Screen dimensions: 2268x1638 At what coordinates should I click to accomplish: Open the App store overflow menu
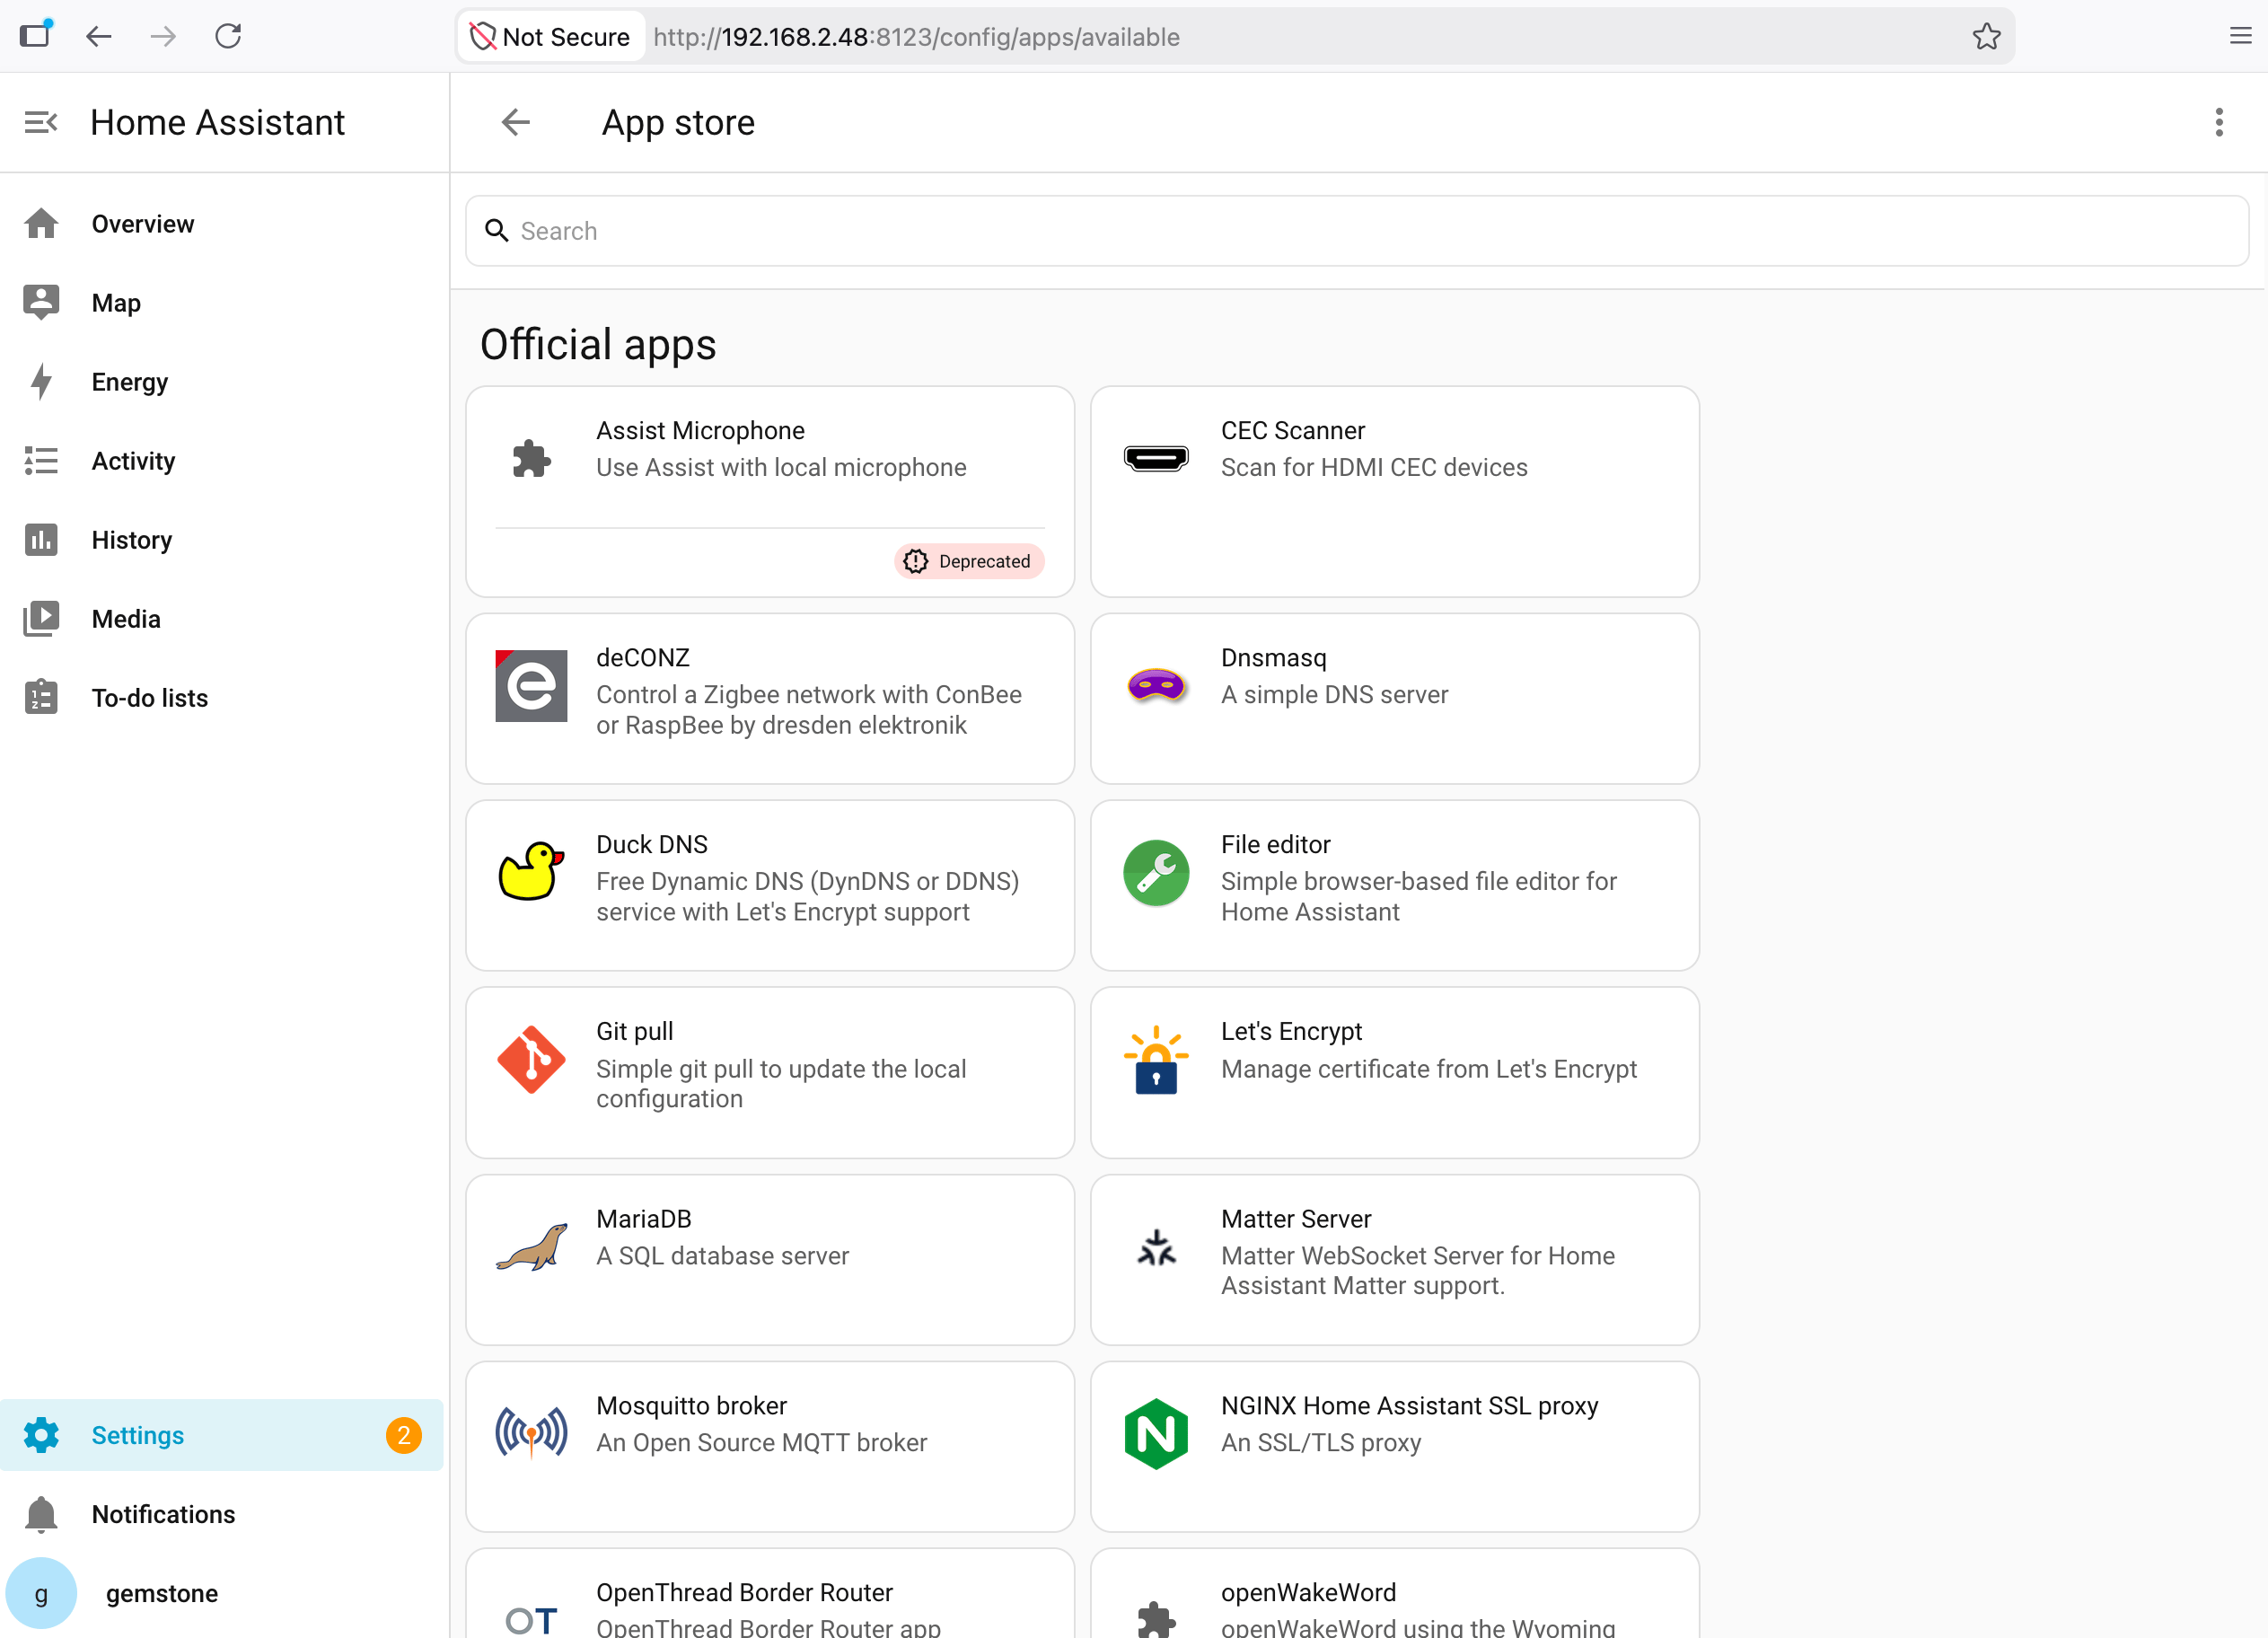click(x=2218, y=122)
